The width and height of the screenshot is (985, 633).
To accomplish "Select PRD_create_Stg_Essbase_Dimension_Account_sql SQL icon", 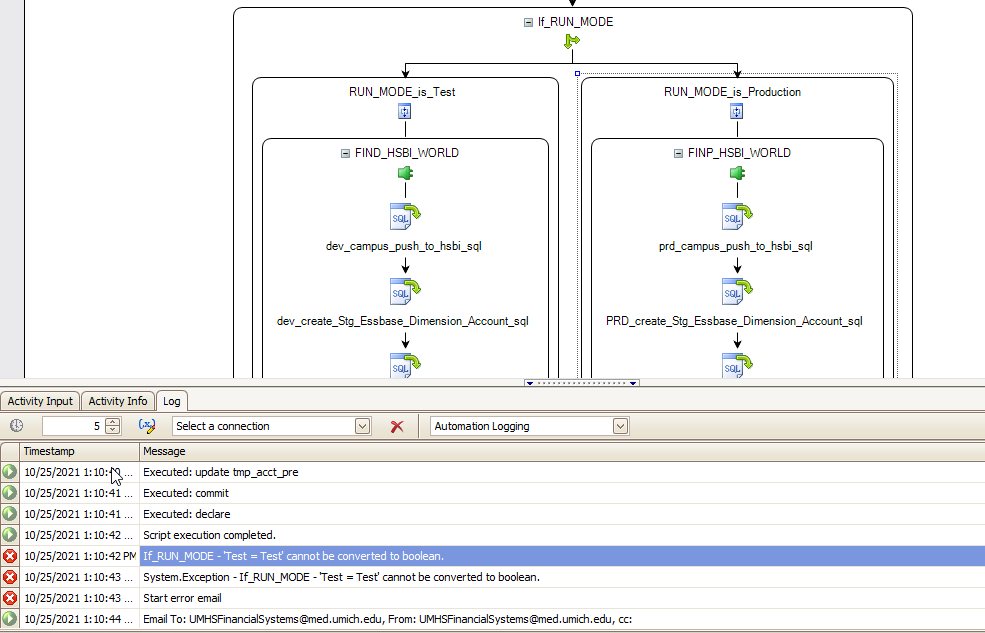I will [737, 291].
